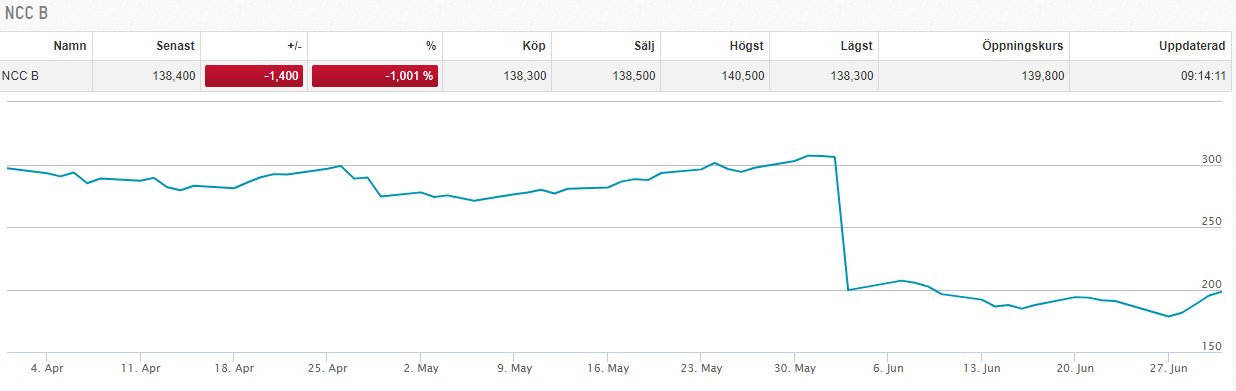The image size is (1236, 391).
Task: Click the 300 price axis label
Action: [1209, 160]
